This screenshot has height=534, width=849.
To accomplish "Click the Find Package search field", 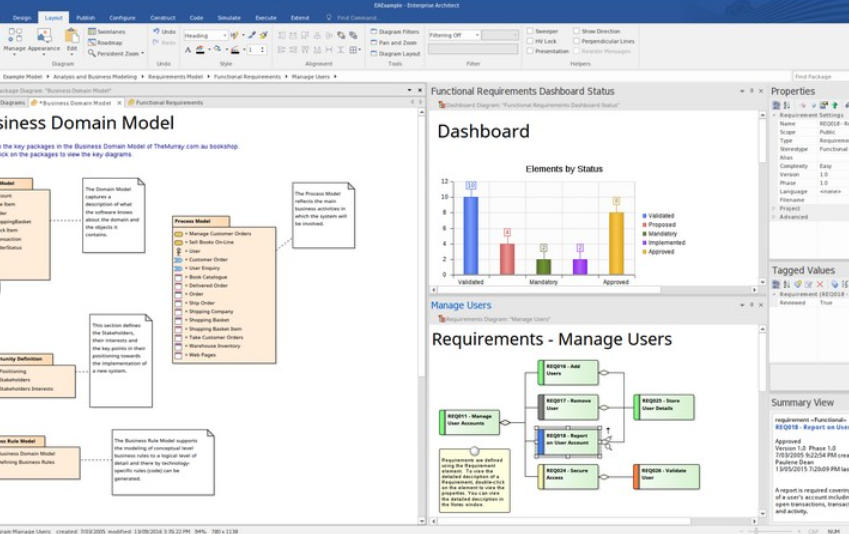I will click(818, 76).
